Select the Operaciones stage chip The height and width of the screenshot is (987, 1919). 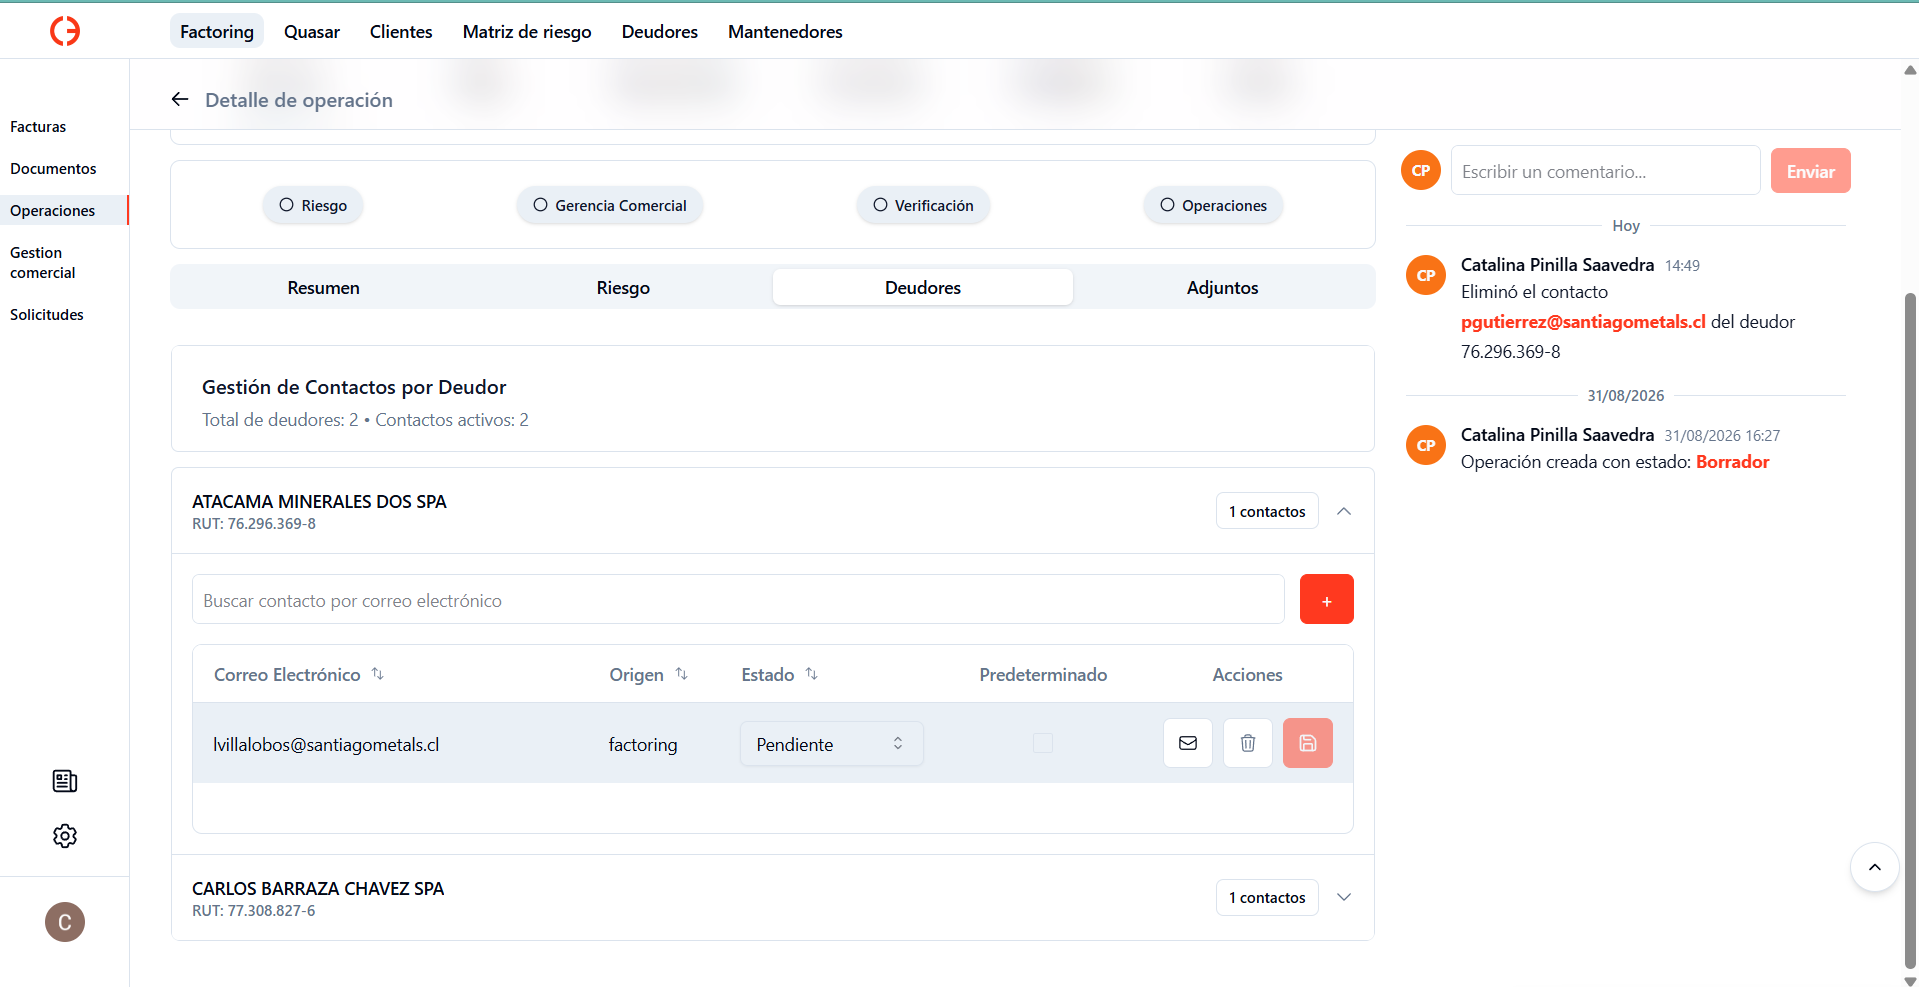[x=1213, y=205]
